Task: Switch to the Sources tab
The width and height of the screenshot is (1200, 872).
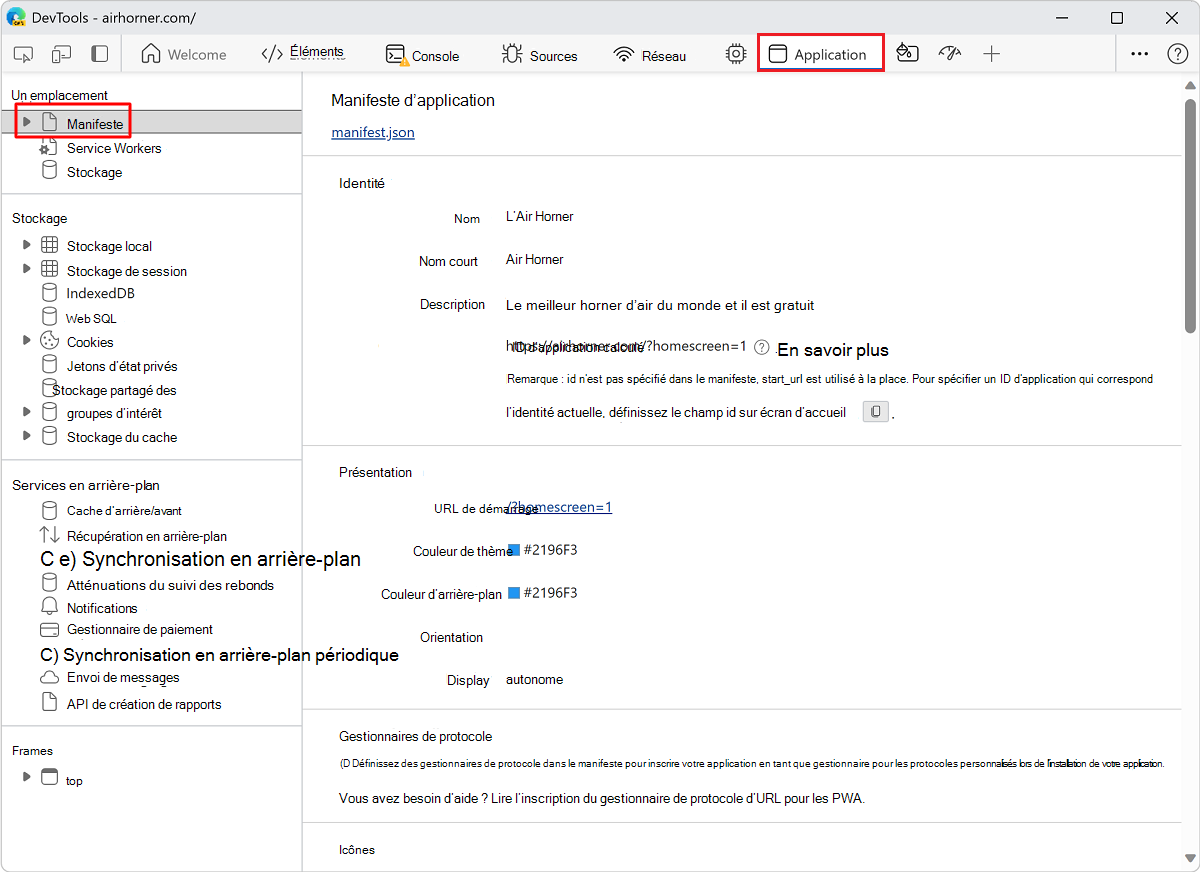Action: 540,55
